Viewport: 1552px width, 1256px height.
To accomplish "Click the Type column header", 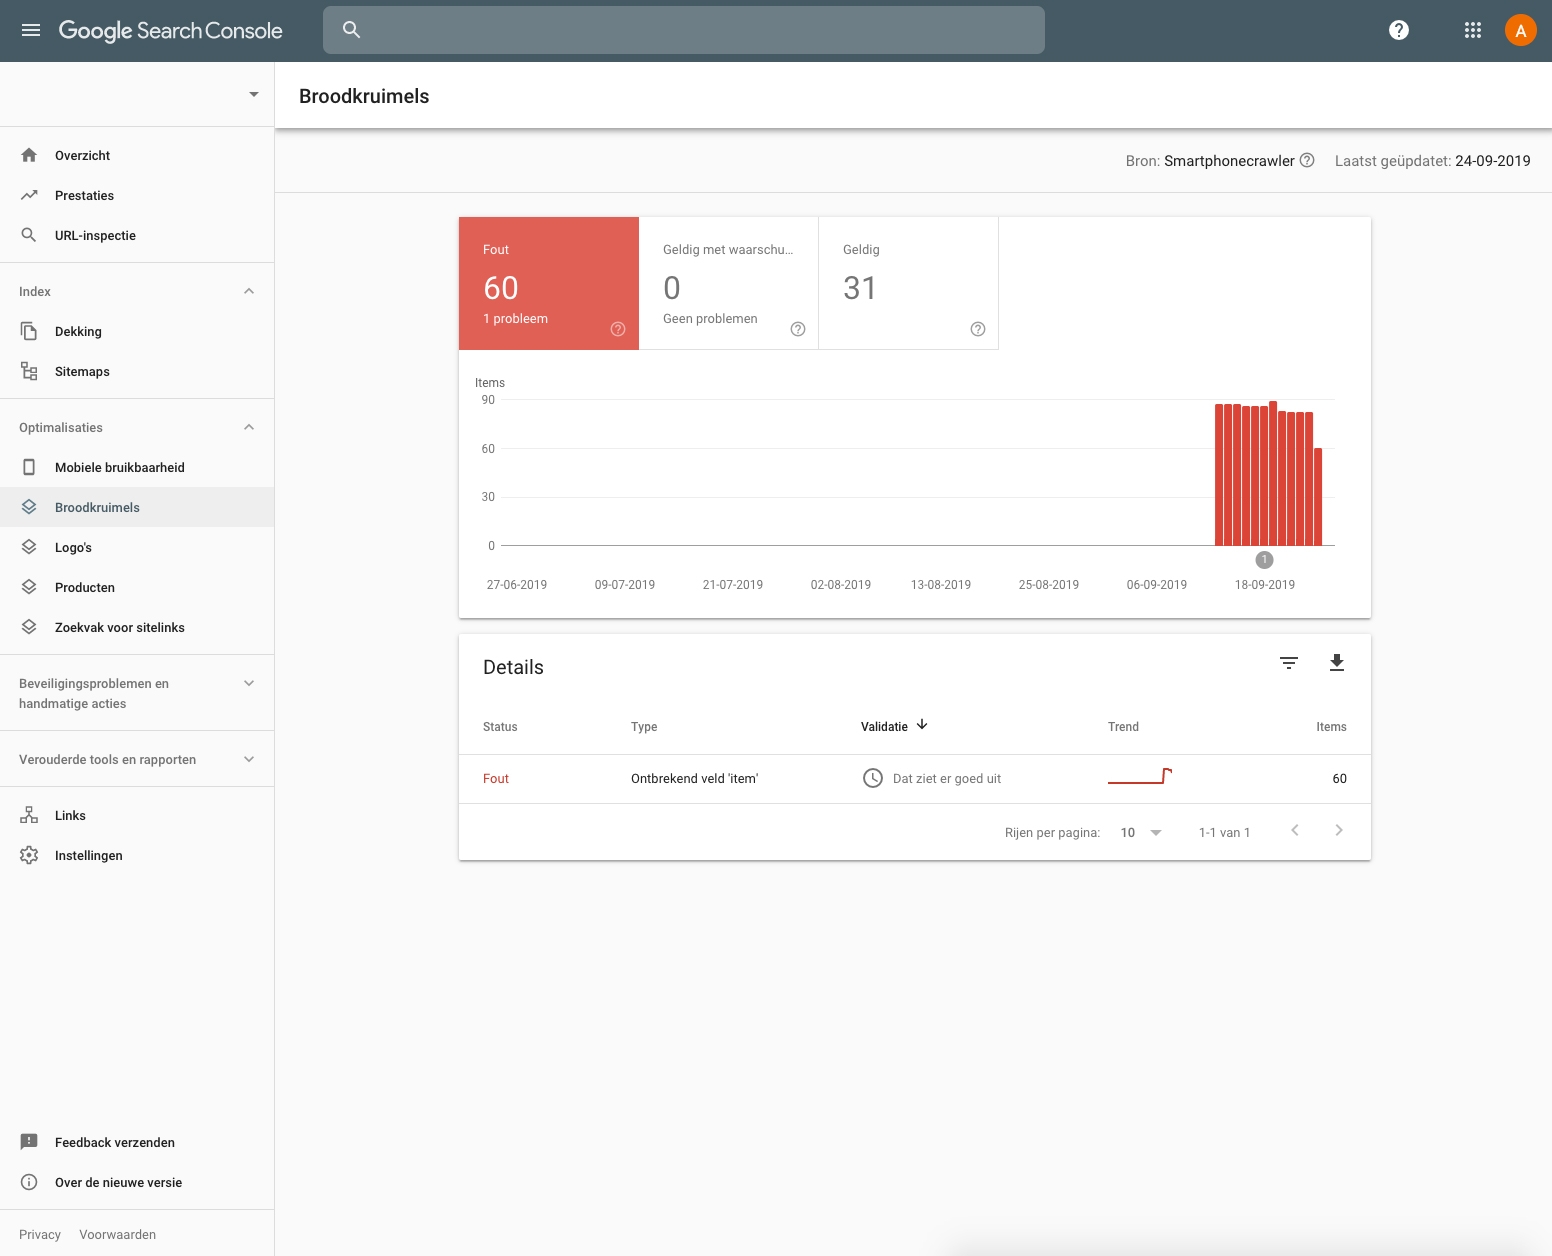I will [x=644, y=727].
